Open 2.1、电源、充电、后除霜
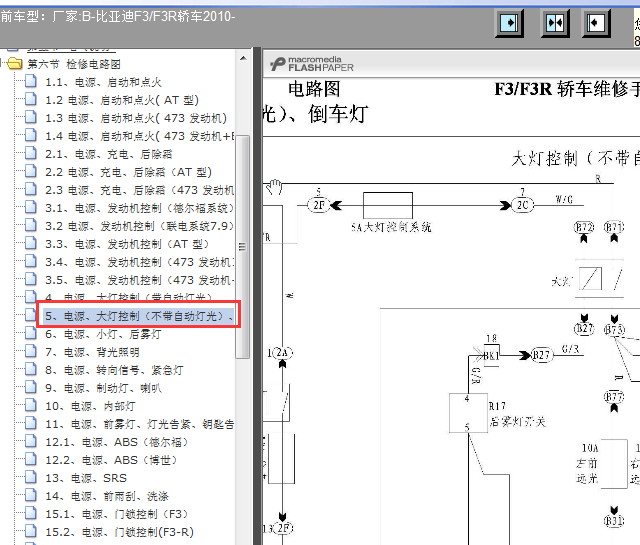640x545 pixels. tap(109, 154)
